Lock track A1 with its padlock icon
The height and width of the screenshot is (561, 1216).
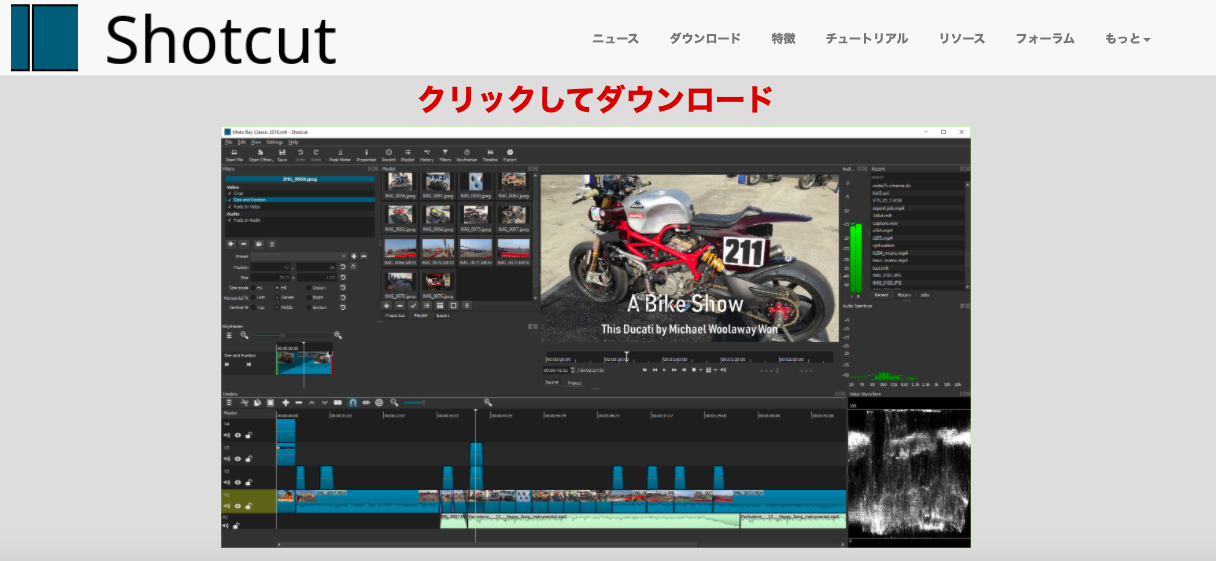(236, 525)
